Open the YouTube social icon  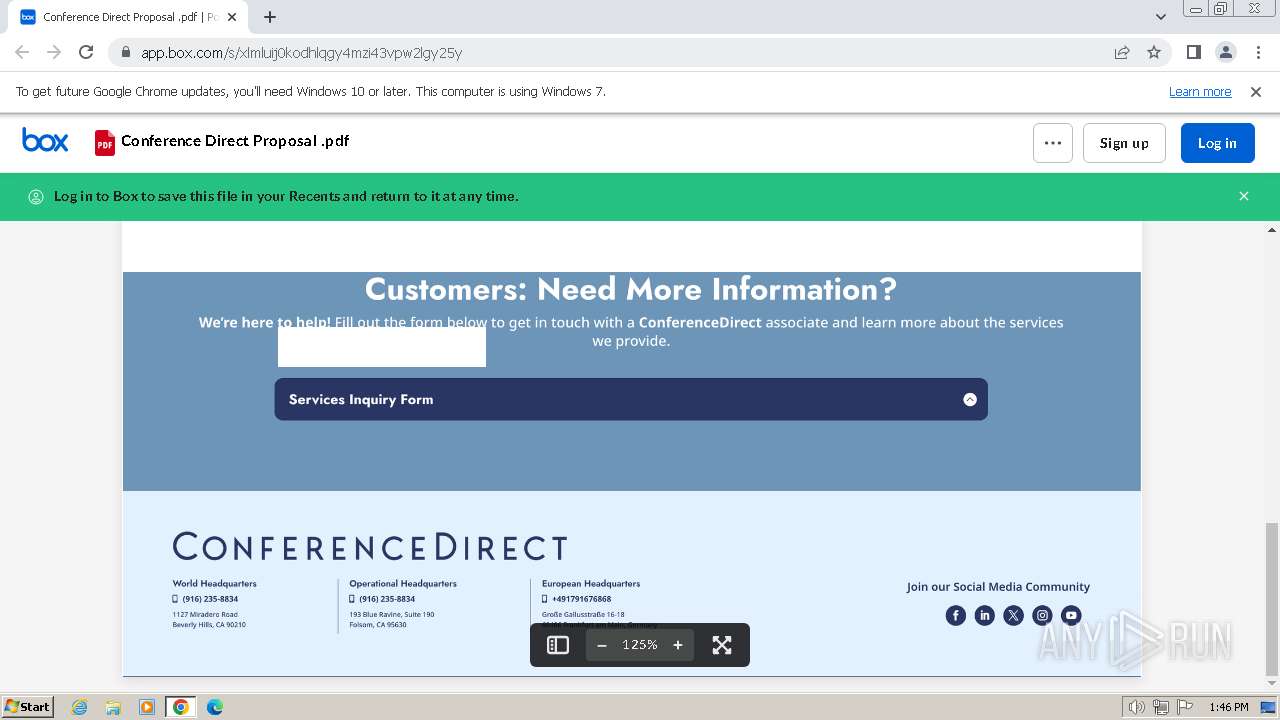click(1071, 615)
